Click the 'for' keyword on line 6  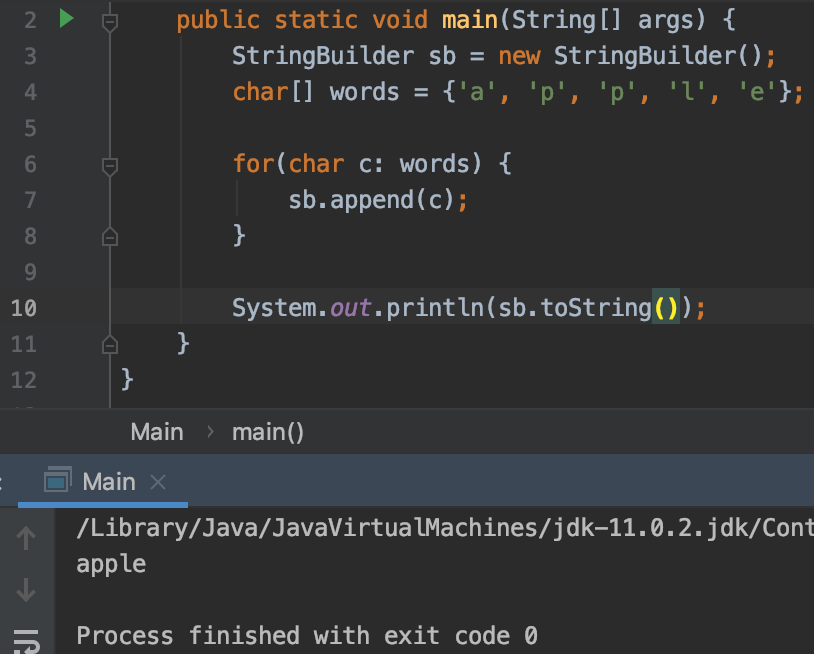pos(253,164)
